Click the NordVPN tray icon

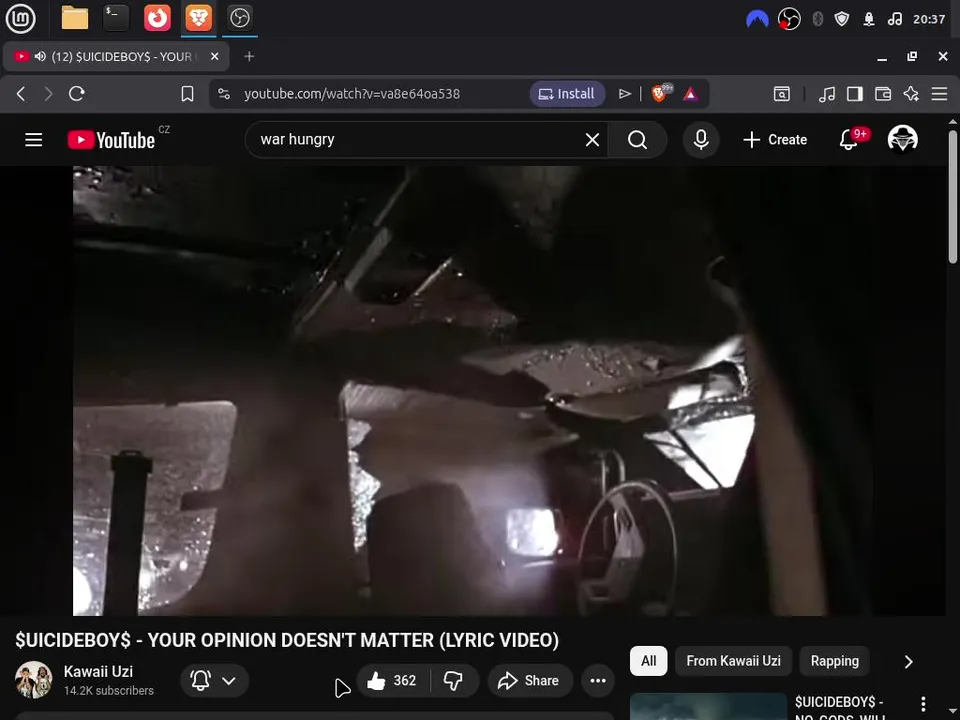757,20
